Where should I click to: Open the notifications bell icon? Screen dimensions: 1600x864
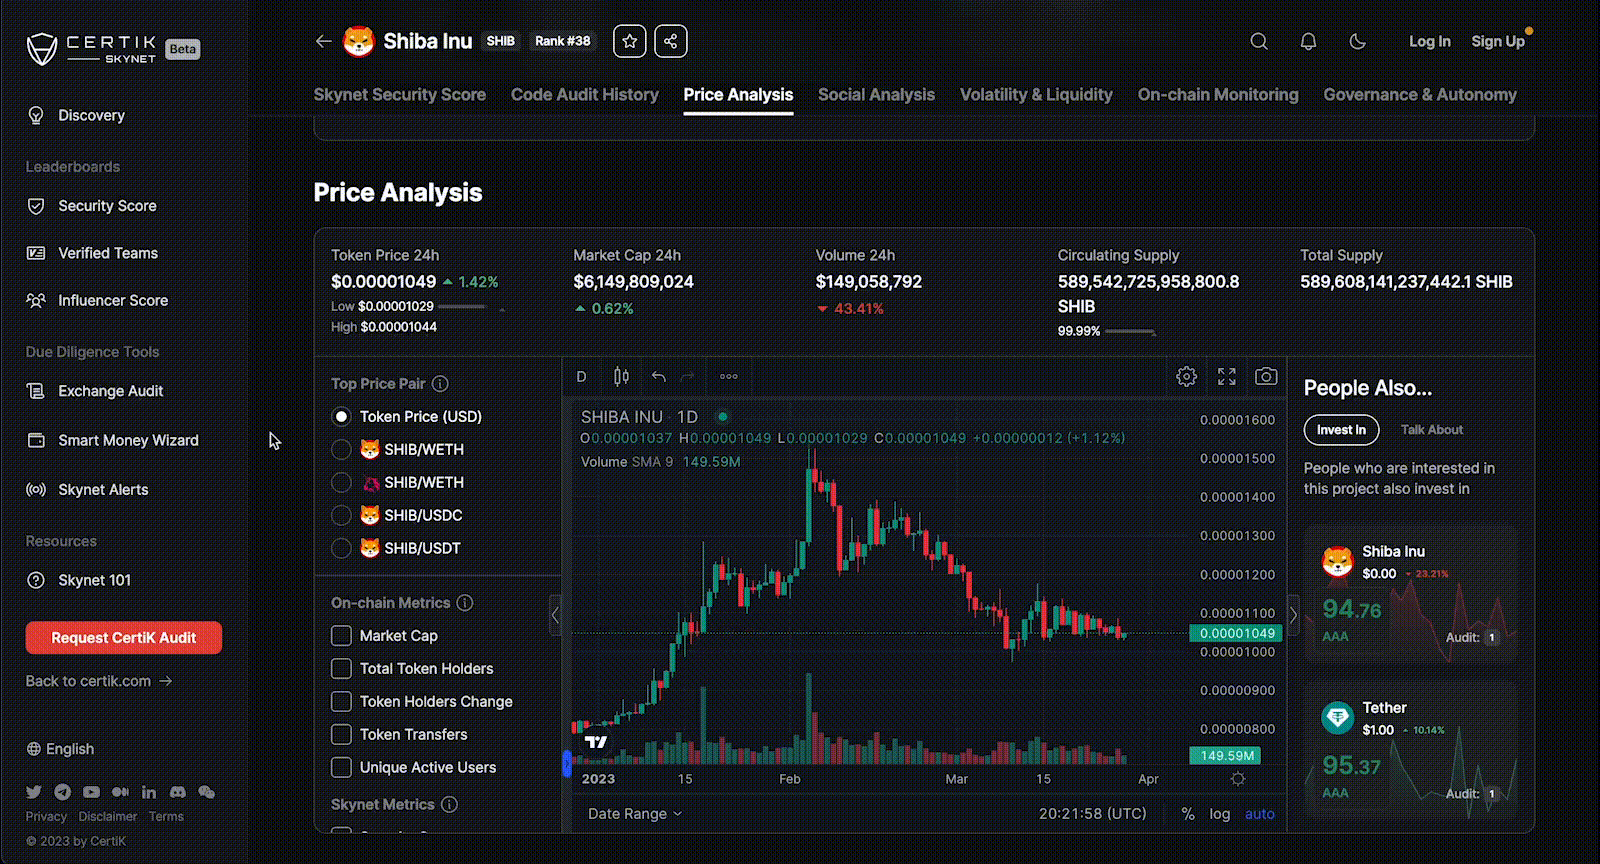(x=1308, y=41)
